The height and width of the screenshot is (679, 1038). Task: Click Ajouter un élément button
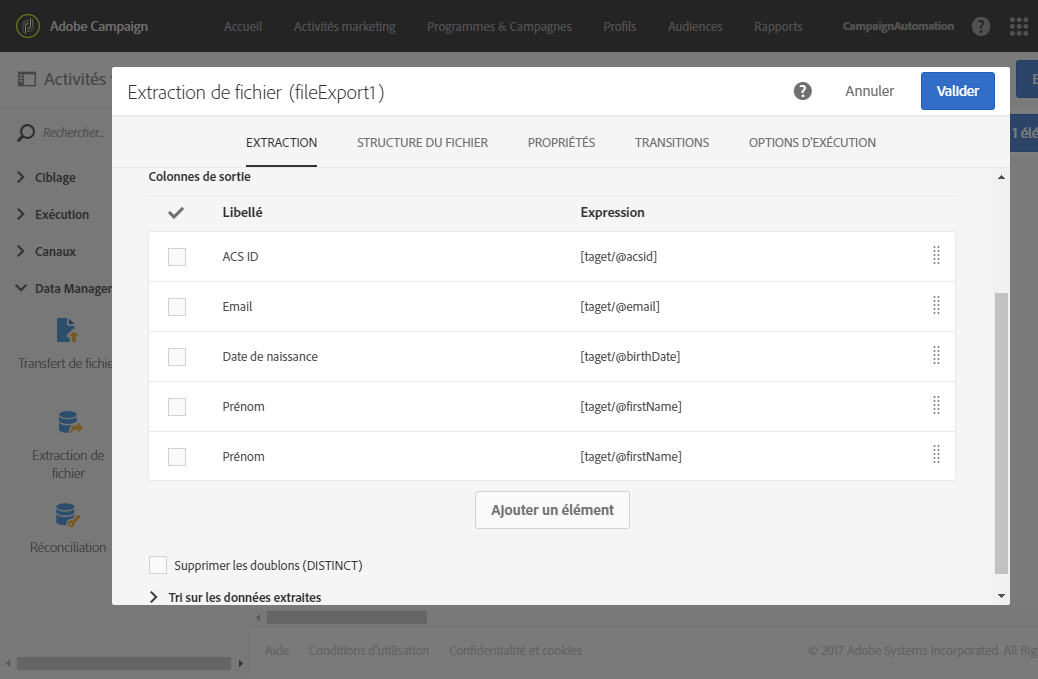point(552,510)
